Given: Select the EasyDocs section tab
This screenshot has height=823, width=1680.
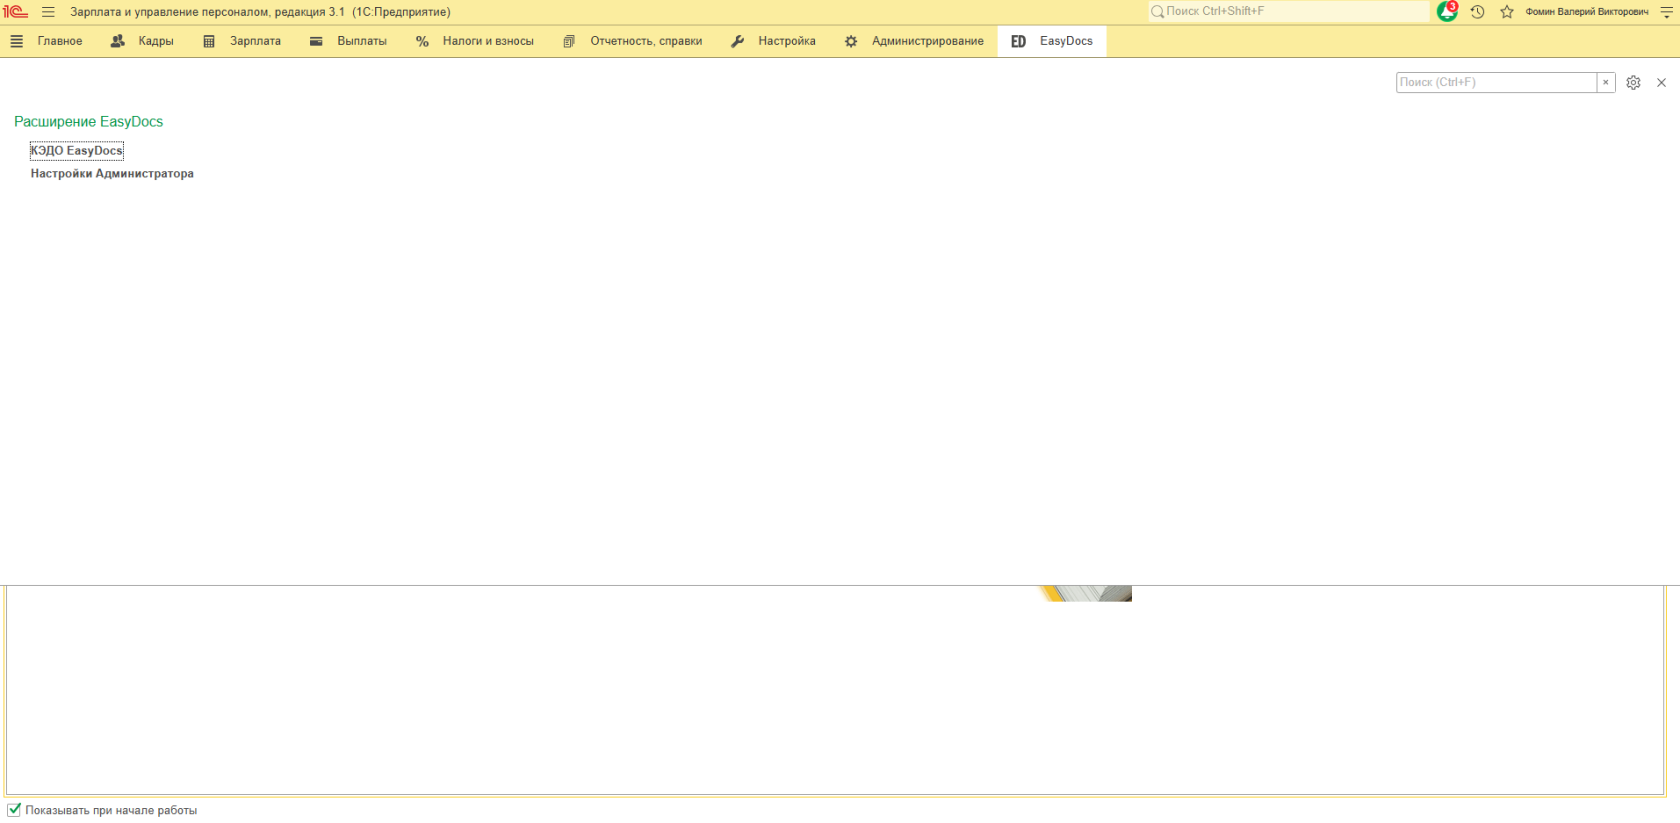Looking at the screenshot, I should coord(1052,41).
